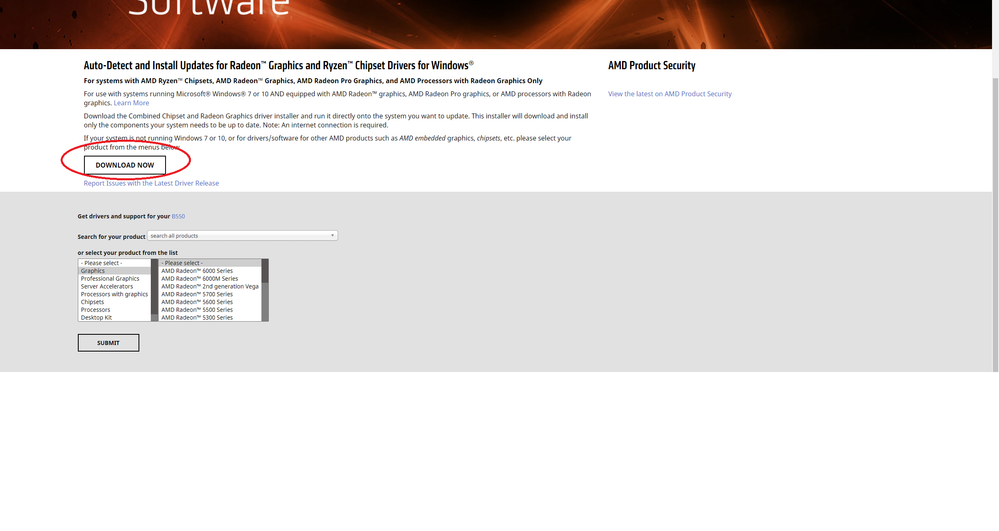Choose AMD Radeon 5700 Series
This screenshot has height=531, width=999.
pyautogui.click(x=210, y=295)
